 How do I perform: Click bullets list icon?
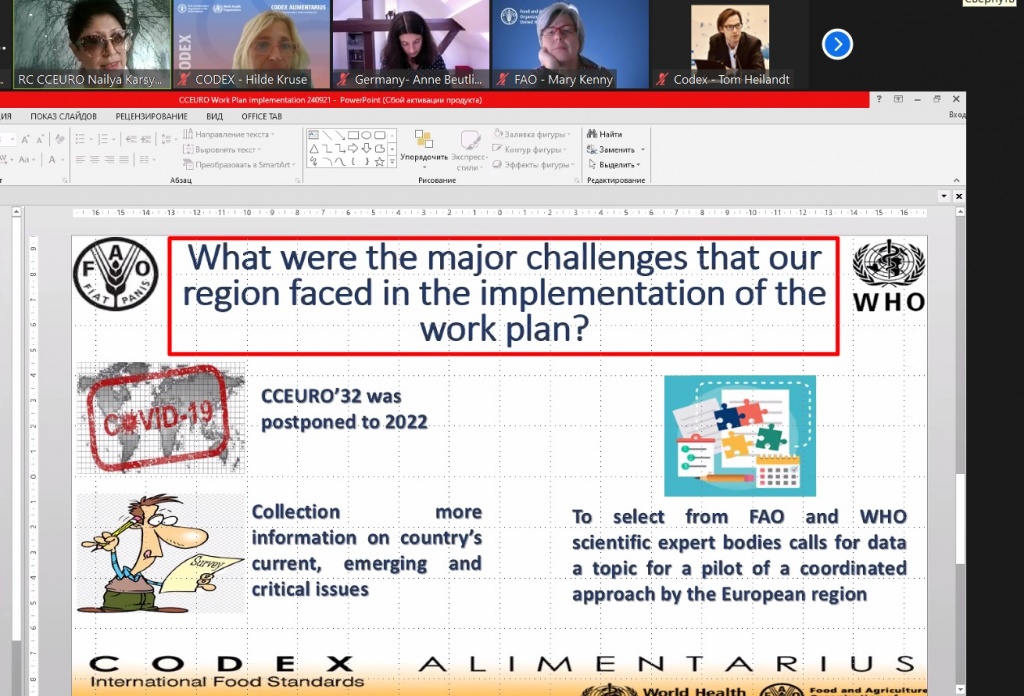tap(82, 138)
